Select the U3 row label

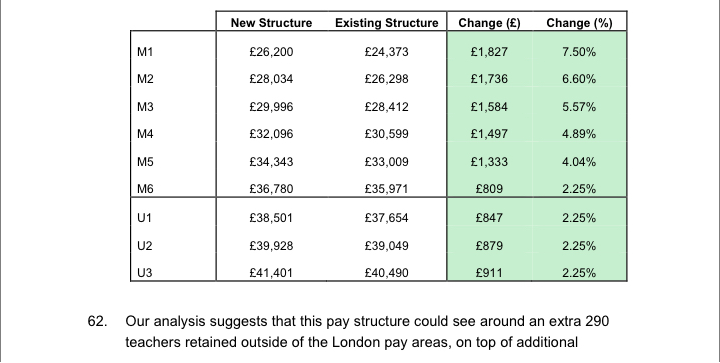[x=145, y=273]
